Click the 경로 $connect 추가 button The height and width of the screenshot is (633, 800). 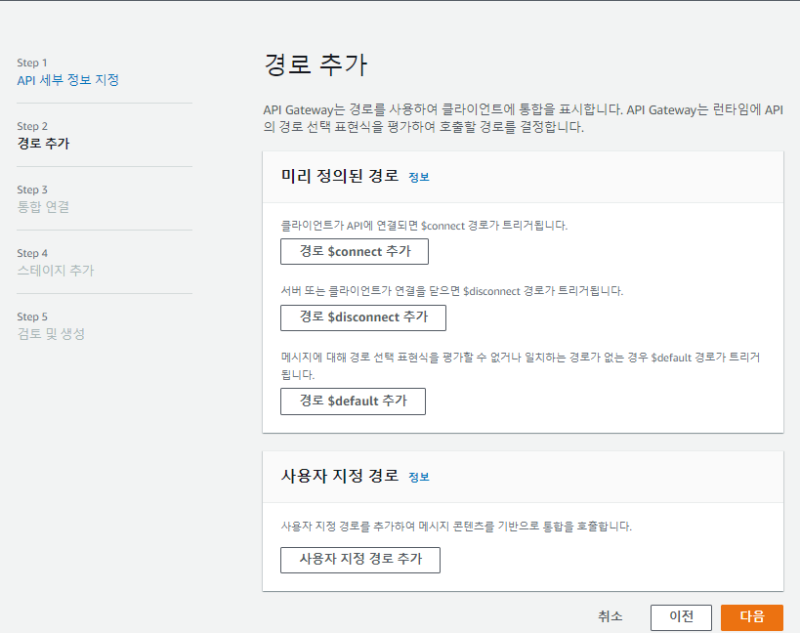(355, 251)
